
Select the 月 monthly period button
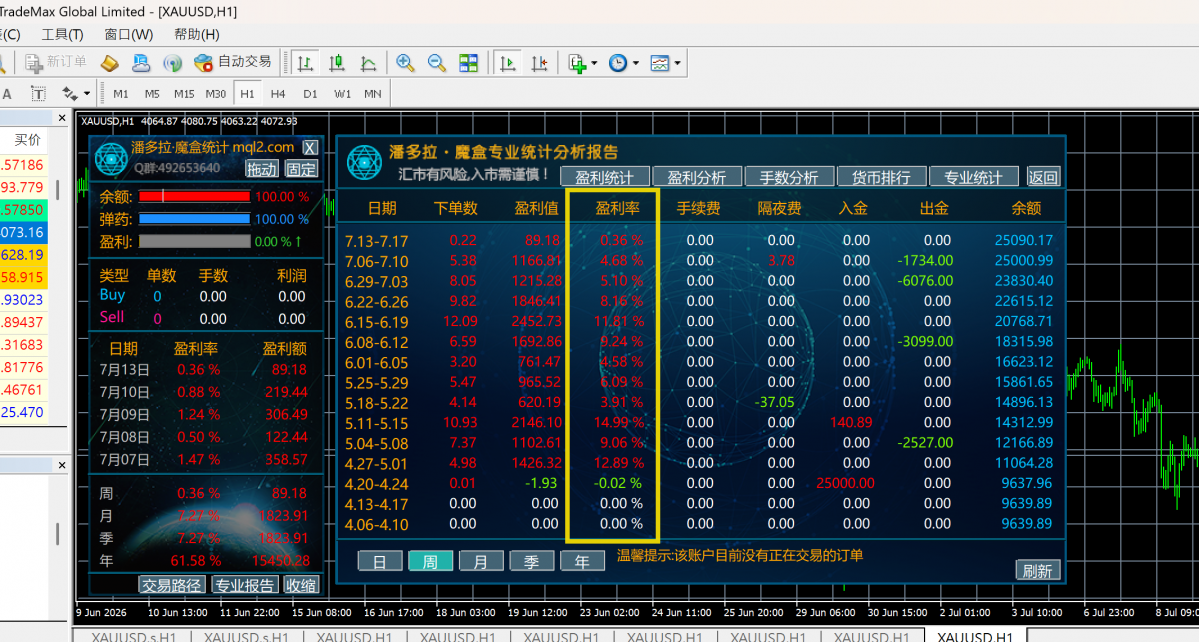point(481,562)
